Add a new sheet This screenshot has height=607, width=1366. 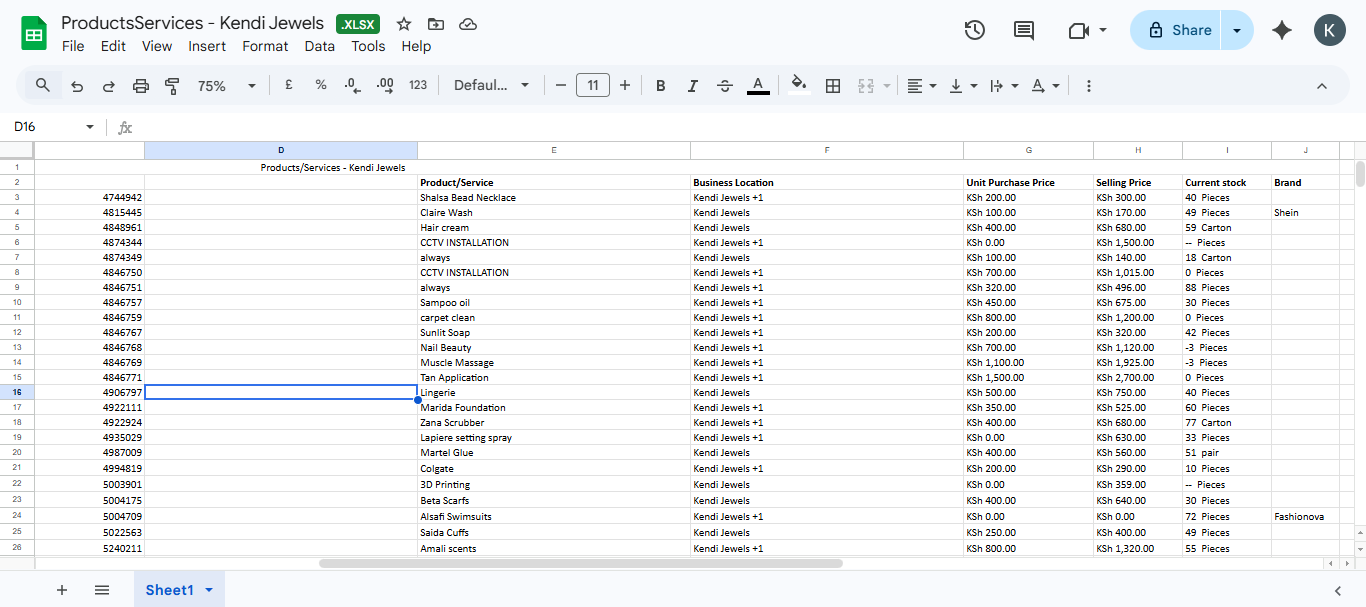(62, 590)
